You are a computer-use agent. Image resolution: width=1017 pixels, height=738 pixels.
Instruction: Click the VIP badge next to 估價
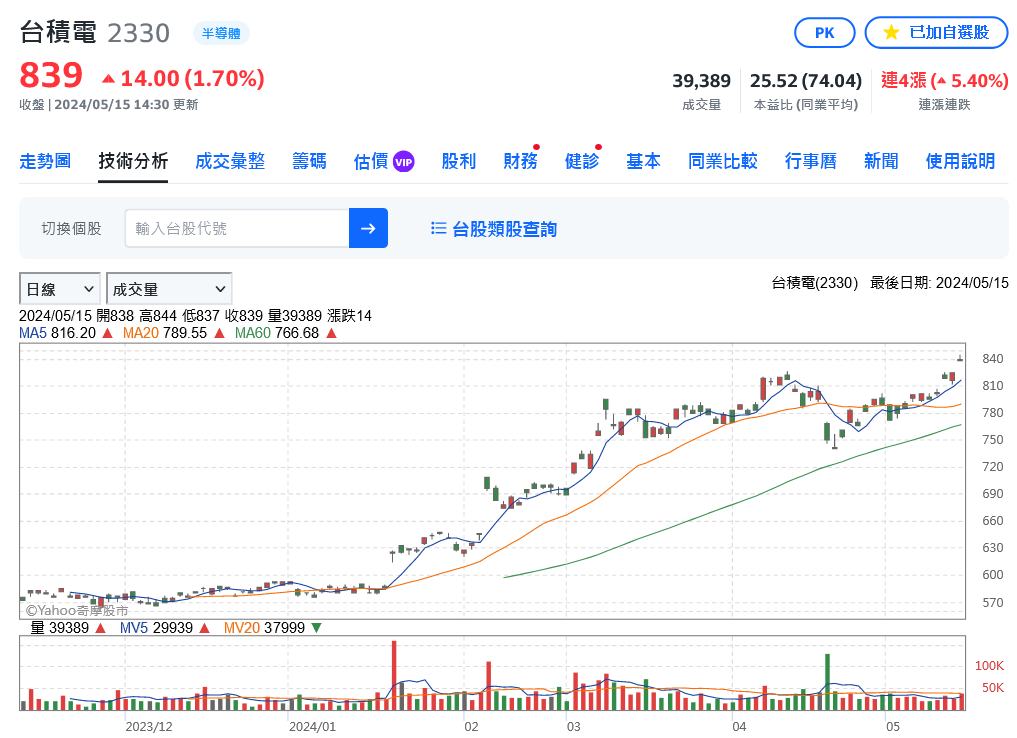click(403, 162)
